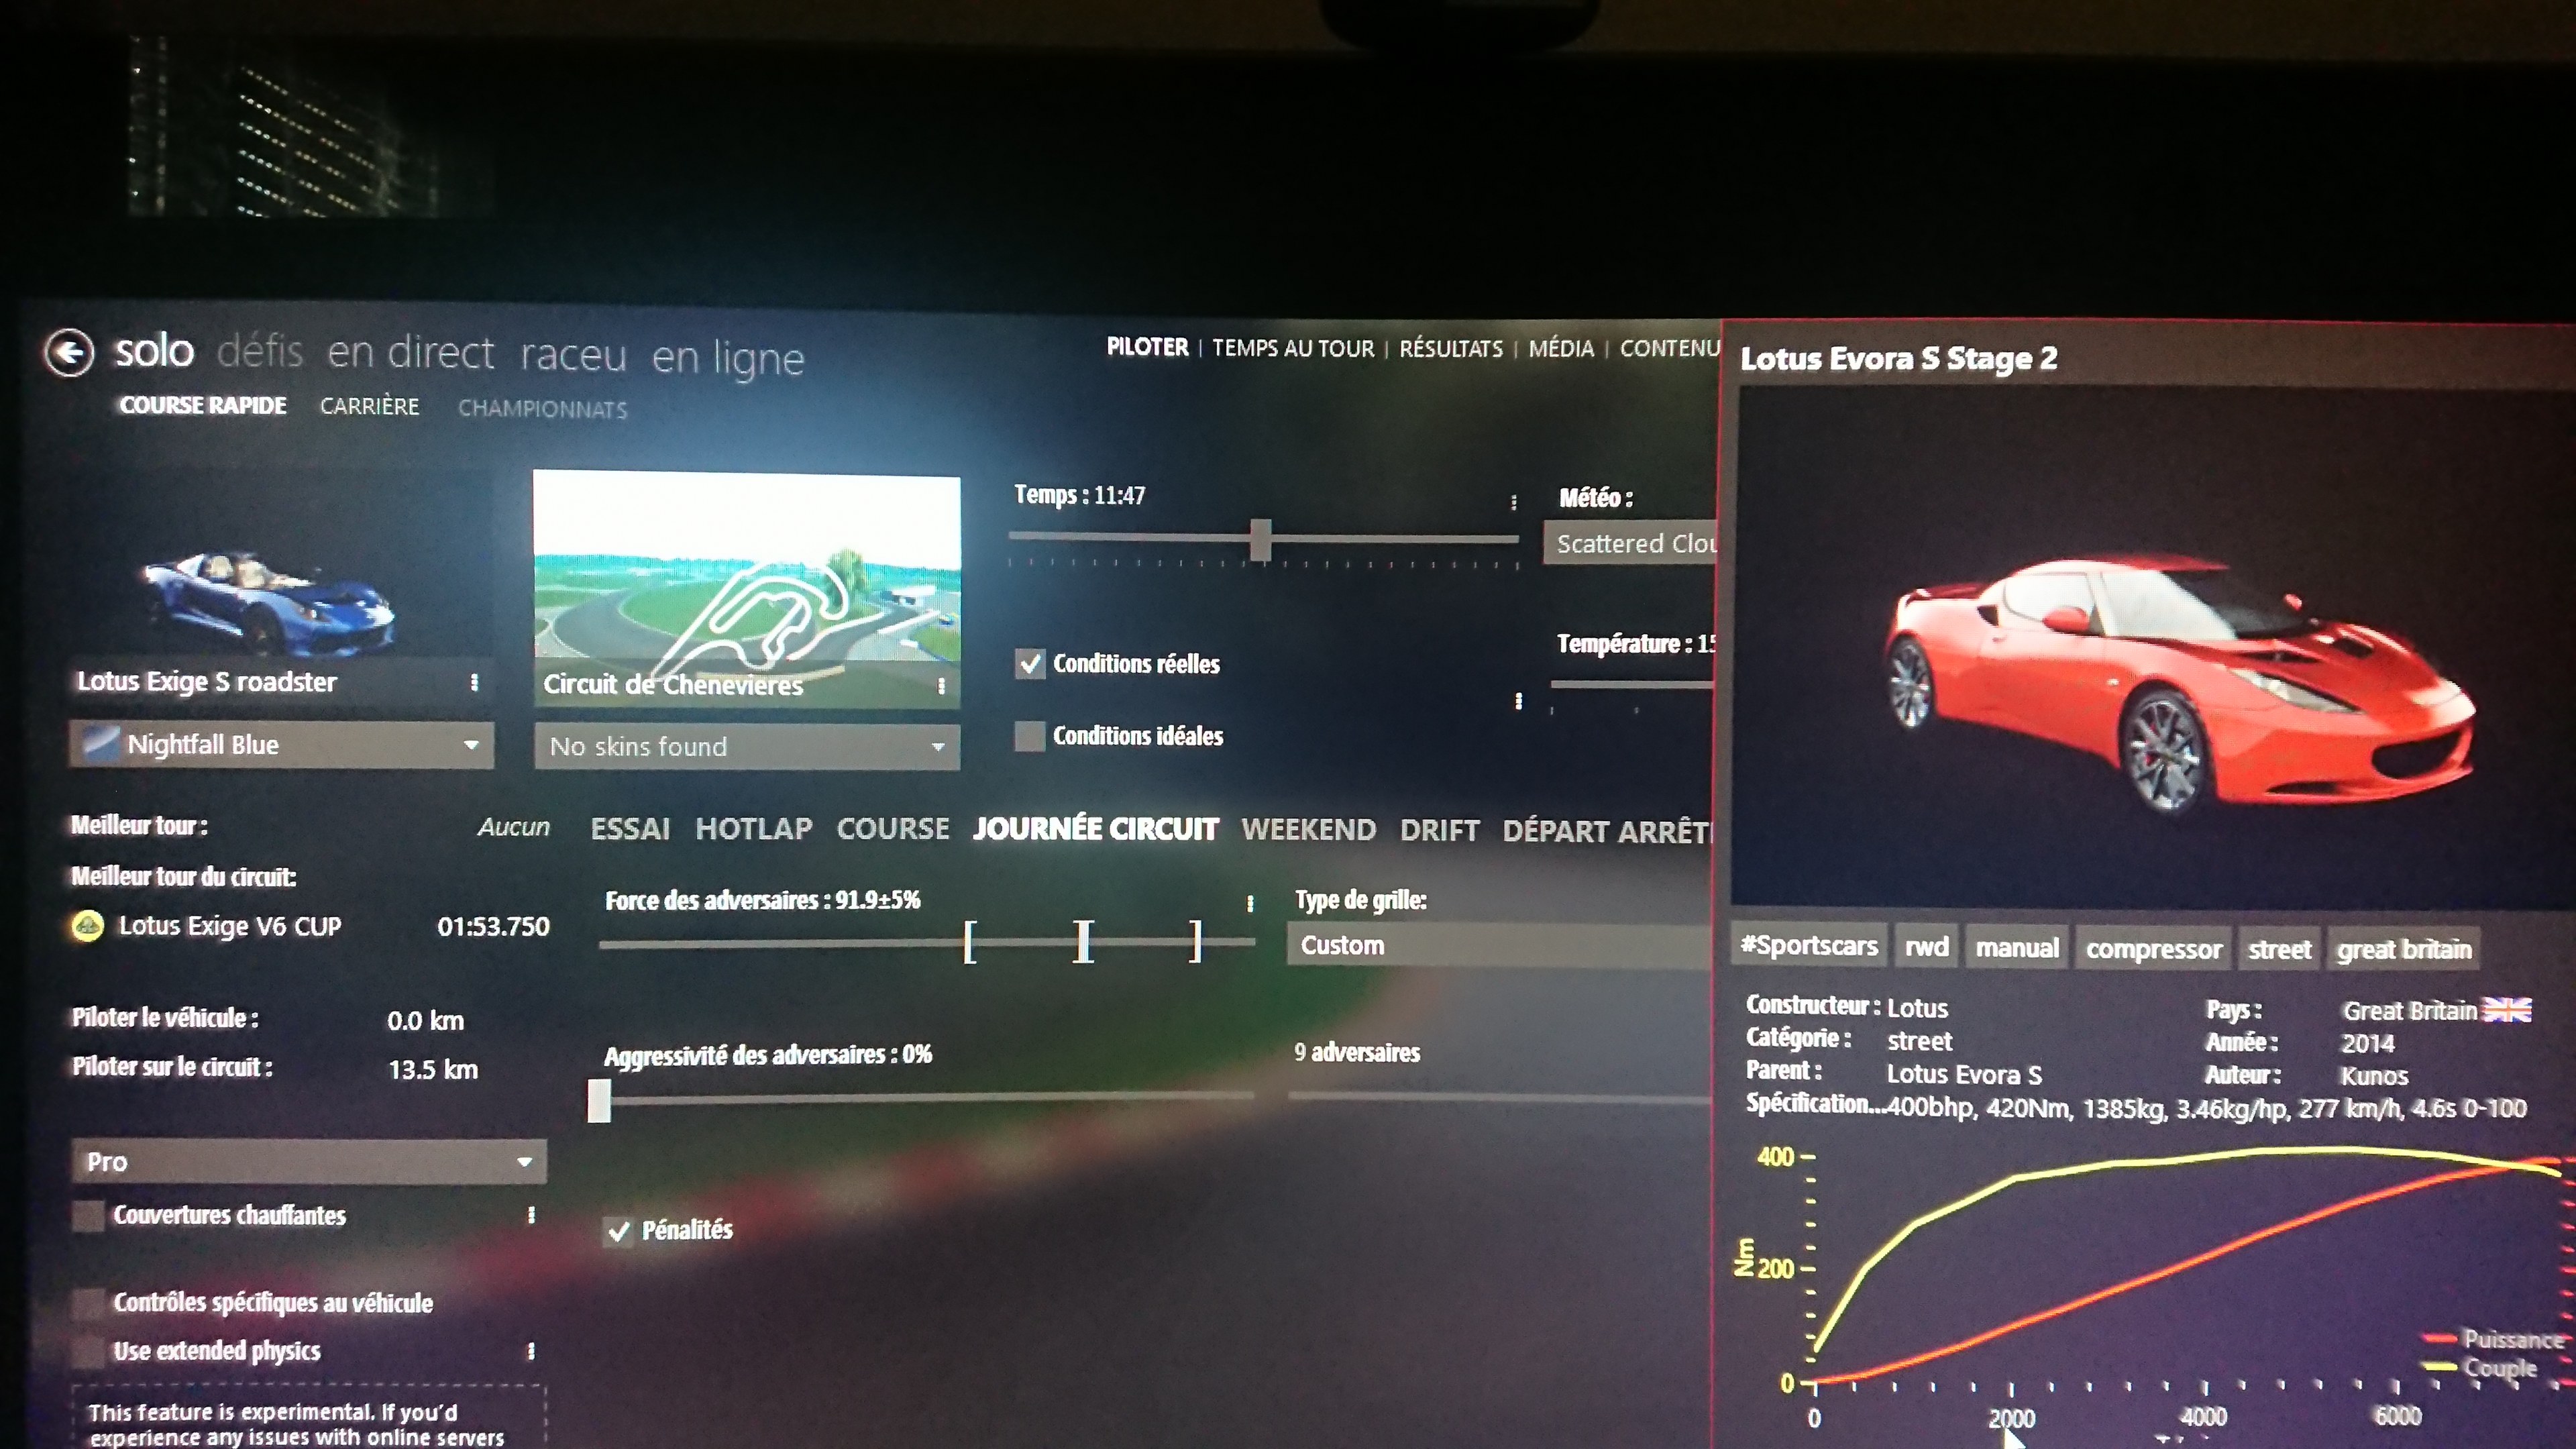The width and height of the screenshot is (2576, 1449).
Task: Click info dots next to Couvertures chauffantes
Action: (x=531, y=1215)
